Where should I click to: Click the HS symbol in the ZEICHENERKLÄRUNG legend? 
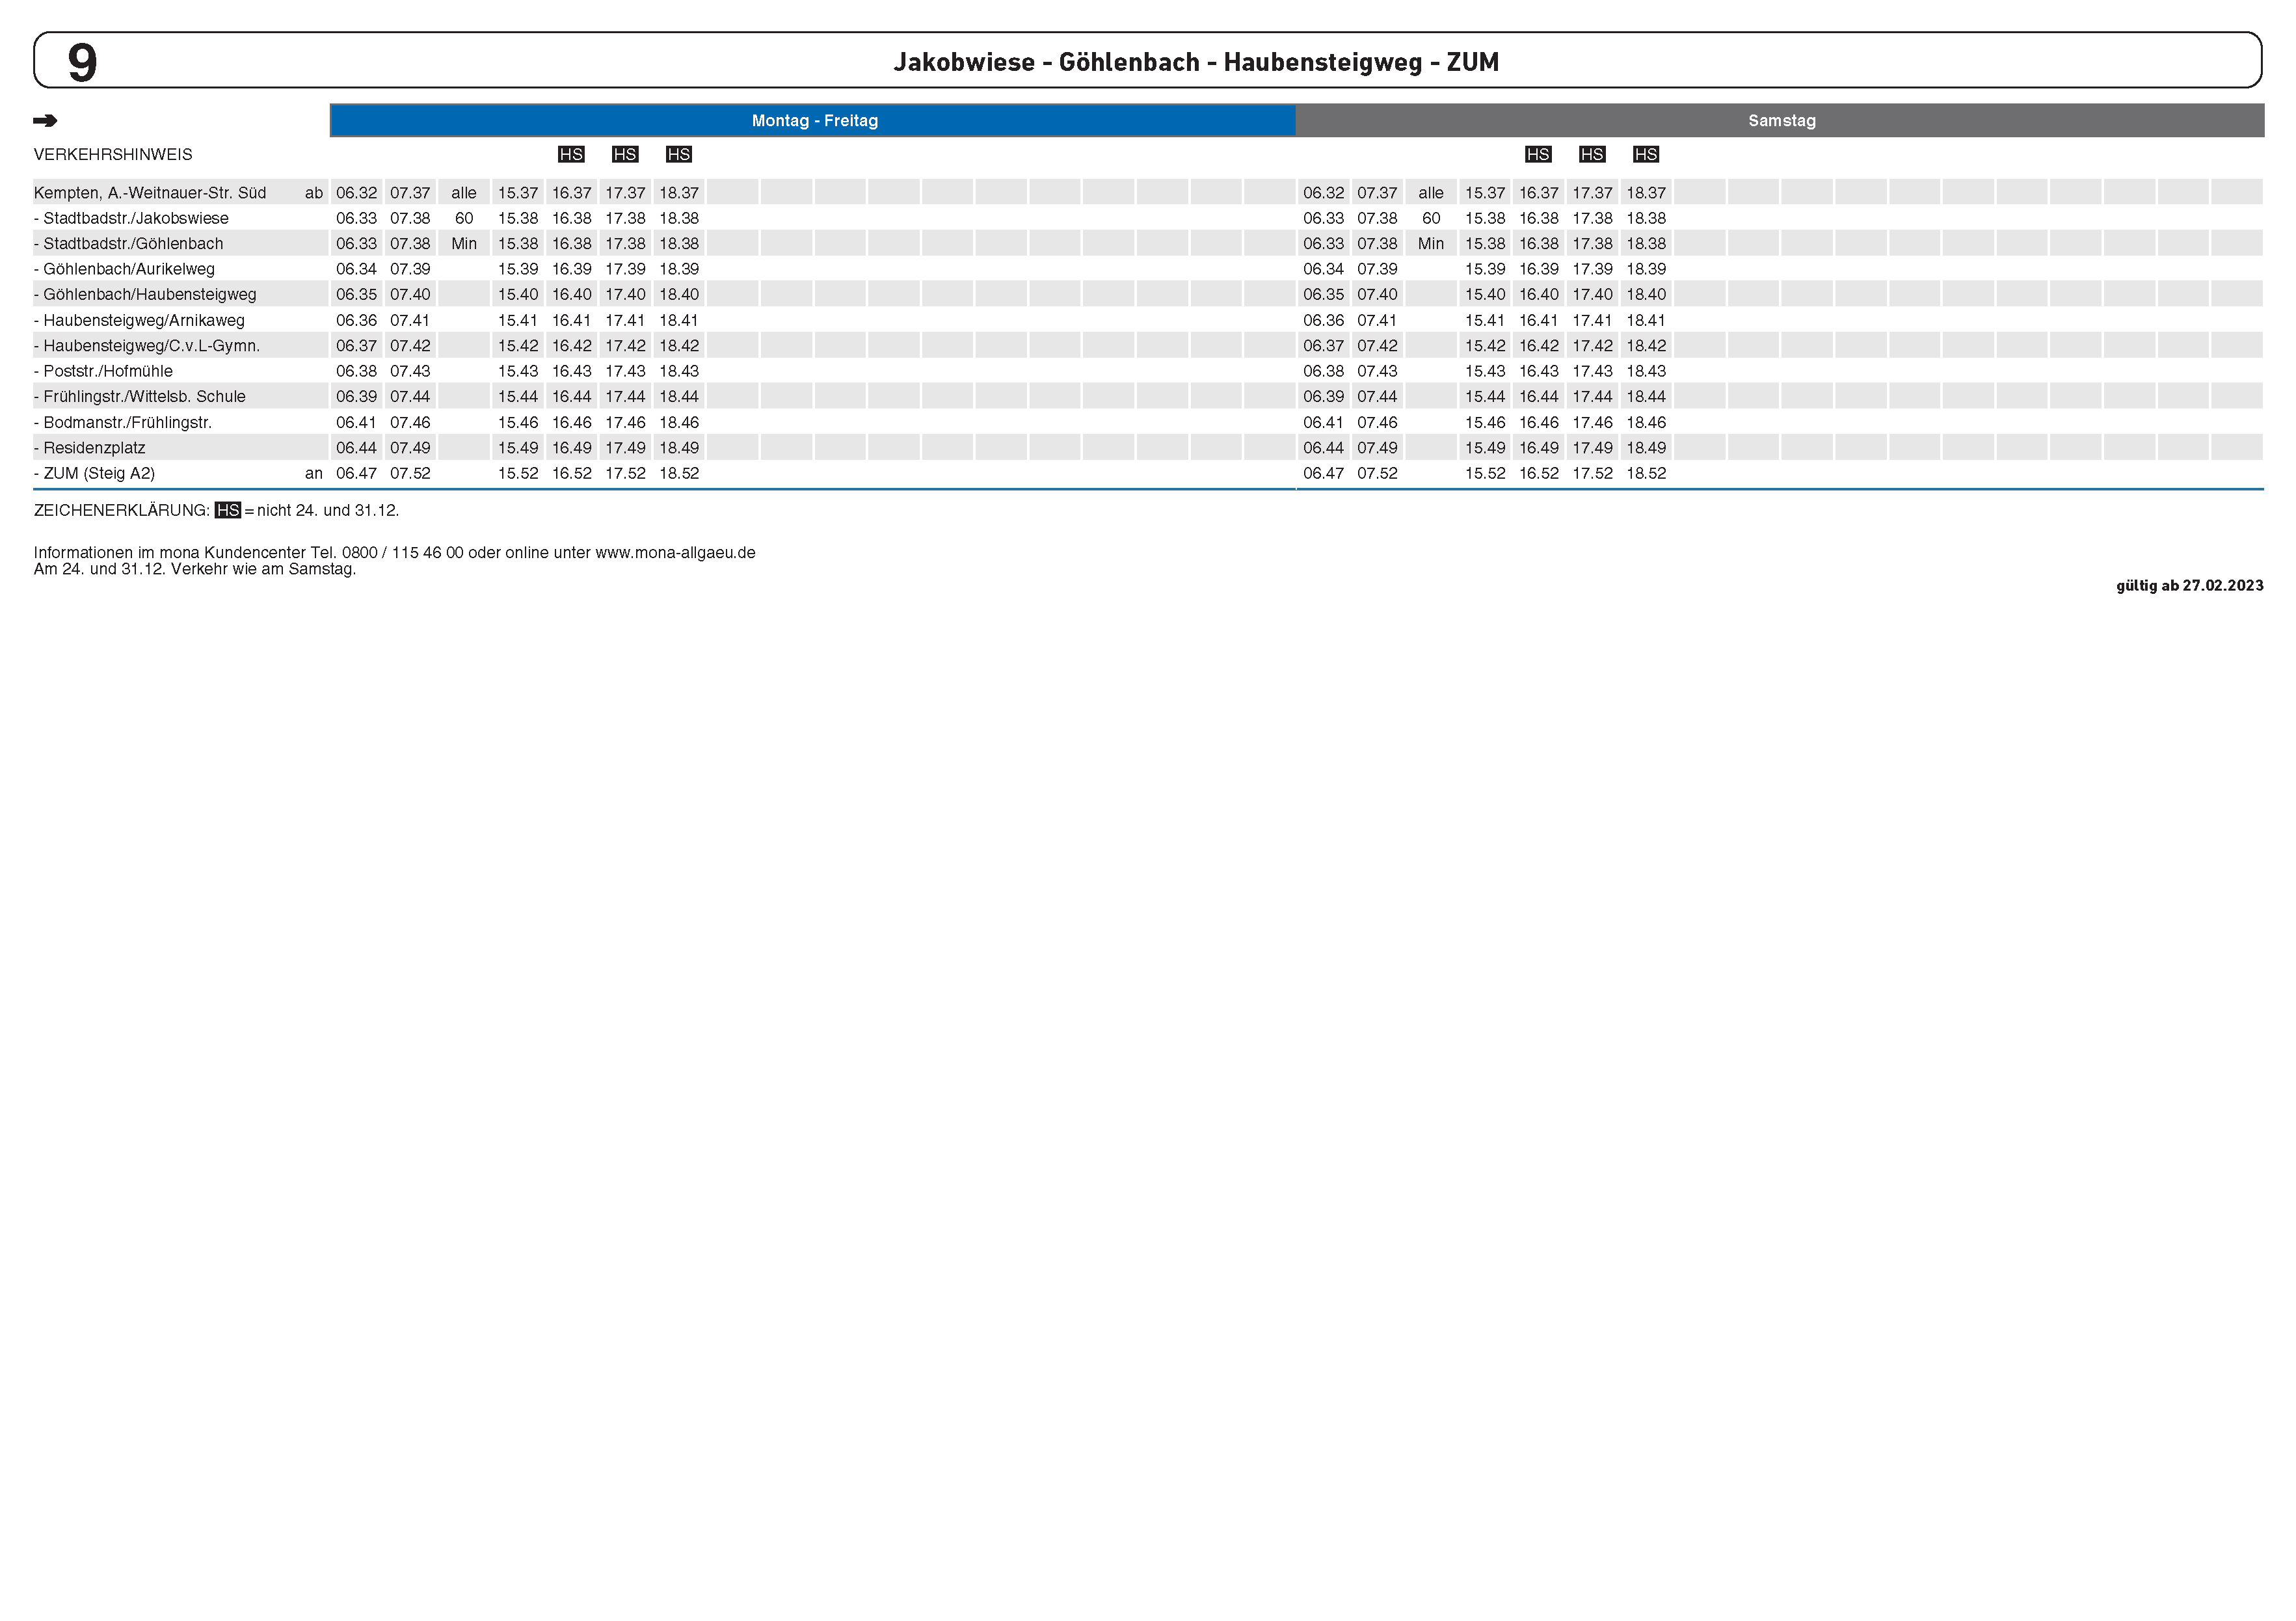(x=228, y=510)
